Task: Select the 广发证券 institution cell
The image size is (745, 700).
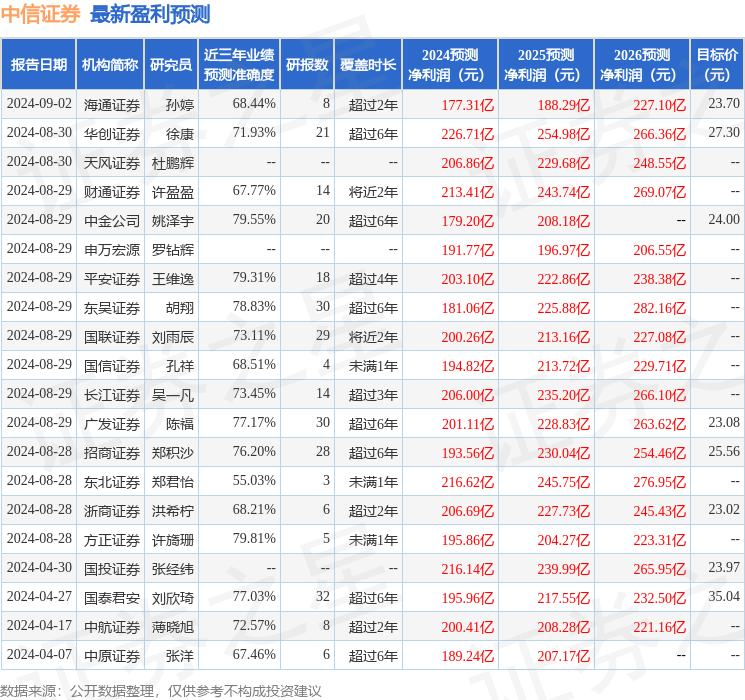Action: click(112, 423)
